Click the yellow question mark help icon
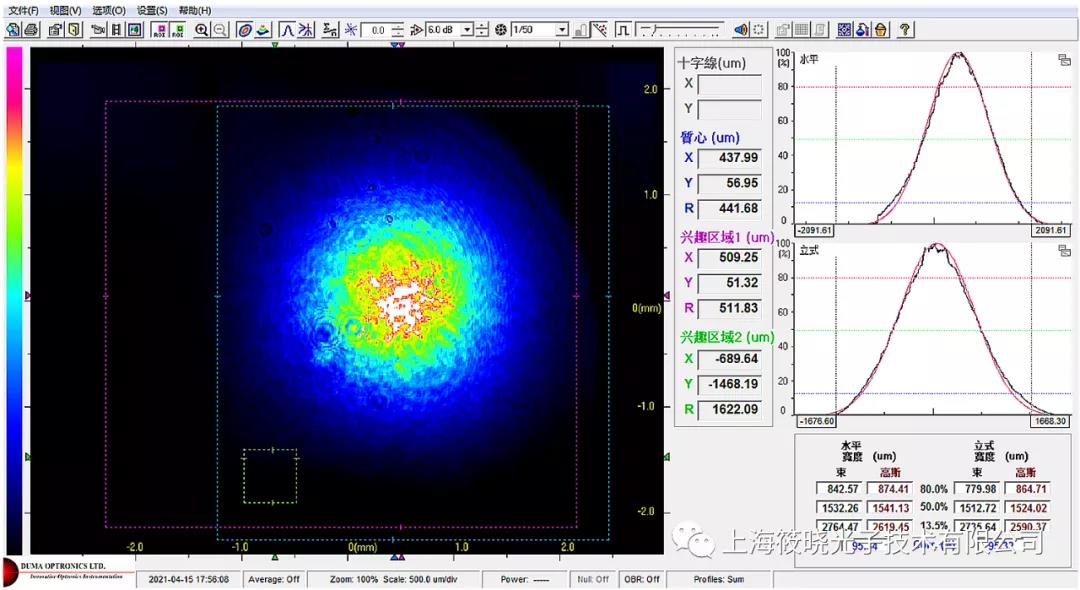 [x=905, y=30]
